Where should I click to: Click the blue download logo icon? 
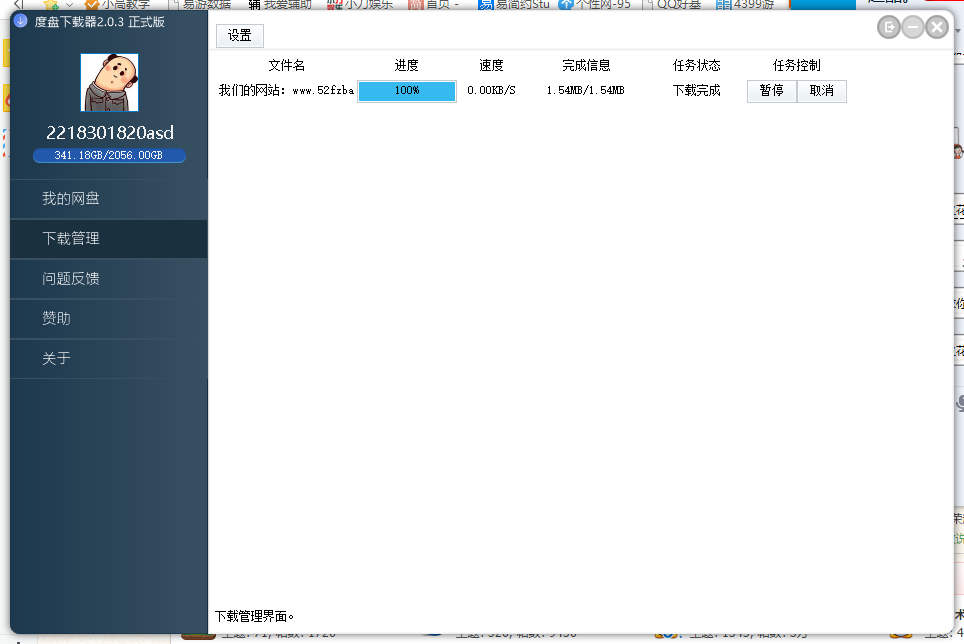(20, 21)
